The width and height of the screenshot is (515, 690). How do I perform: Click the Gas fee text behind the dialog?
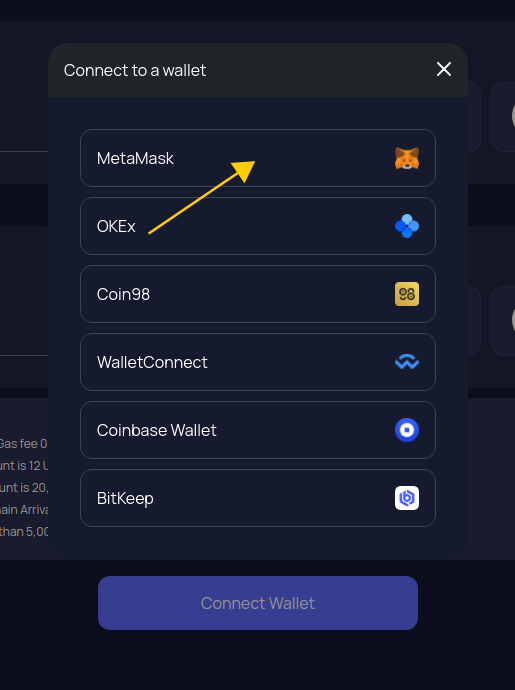pyautogui.click(x=23, y=444)
